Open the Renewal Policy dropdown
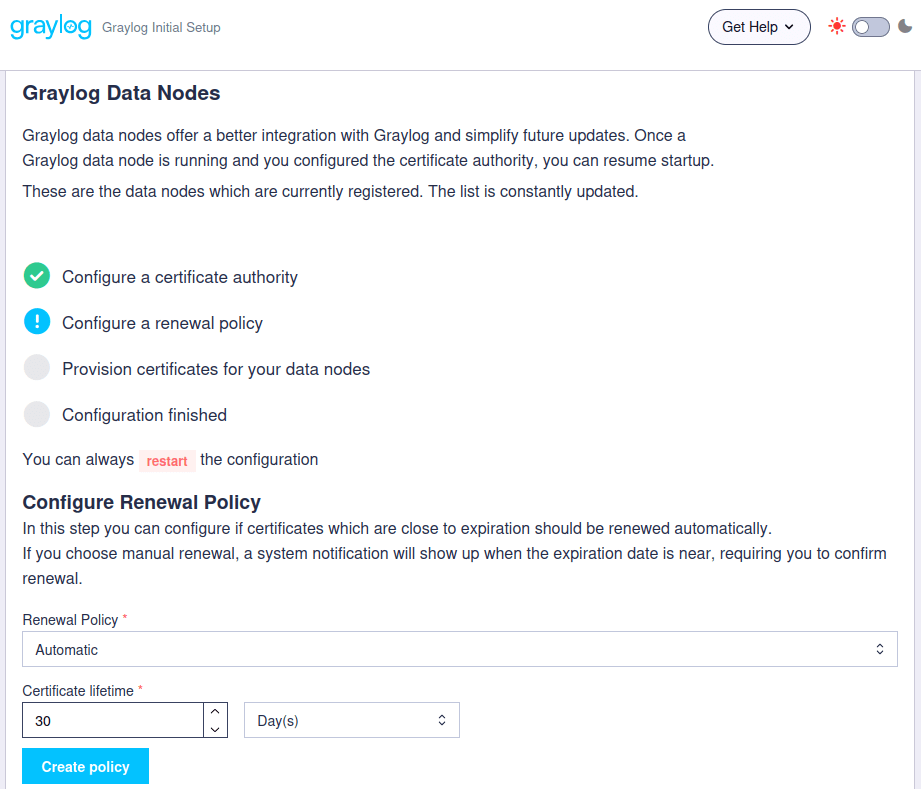Viewport: 921px width, 789px height. tap(460, 649)
